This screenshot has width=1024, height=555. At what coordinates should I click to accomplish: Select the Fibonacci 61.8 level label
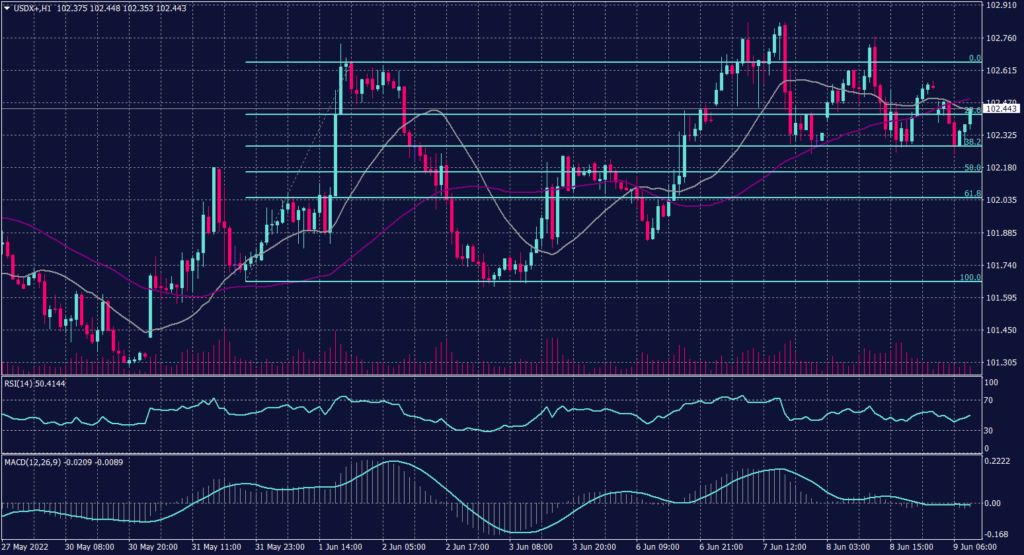[971, 193]
